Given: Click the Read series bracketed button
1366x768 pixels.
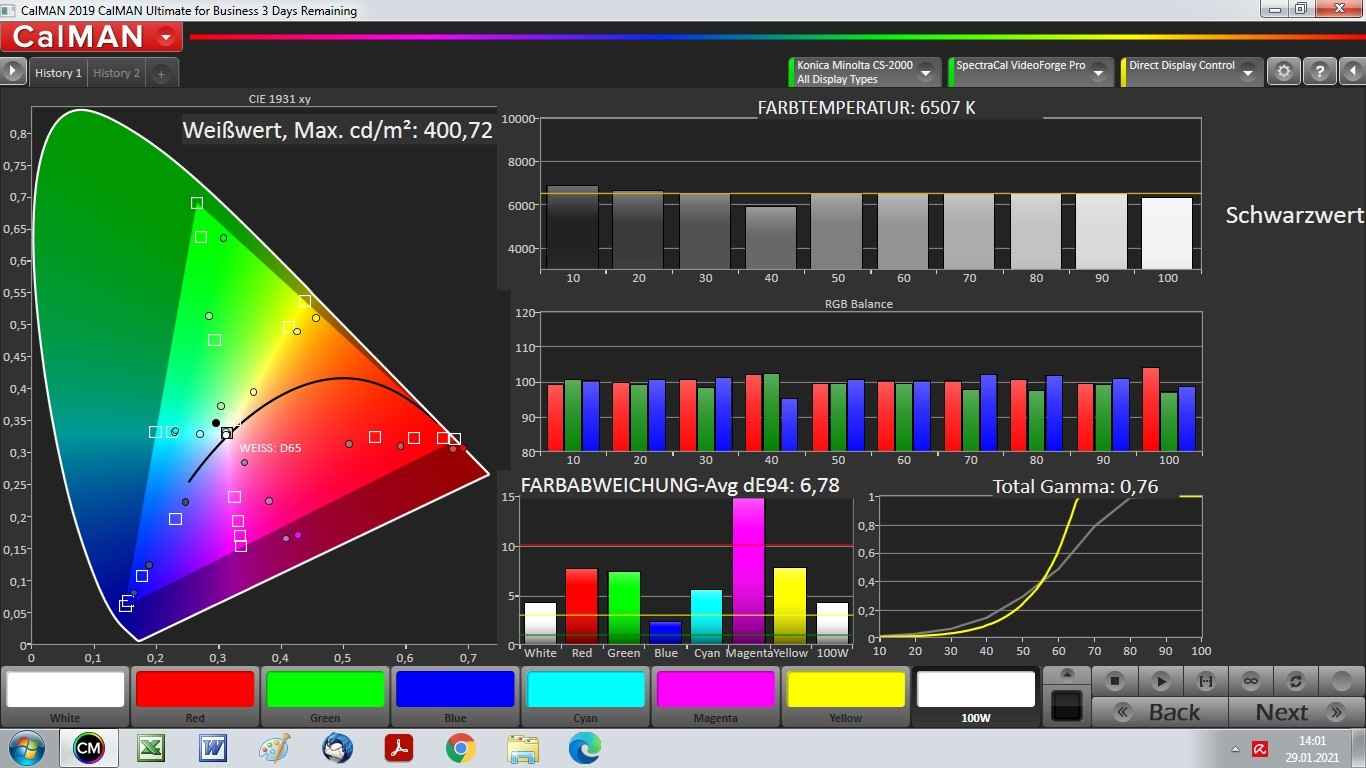Looking at the screenshot, I should (x=1205, y=681).
